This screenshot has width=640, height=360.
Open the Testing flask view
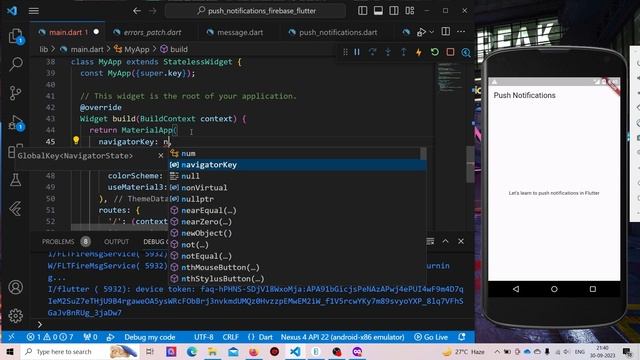click(x=16, y=180)
